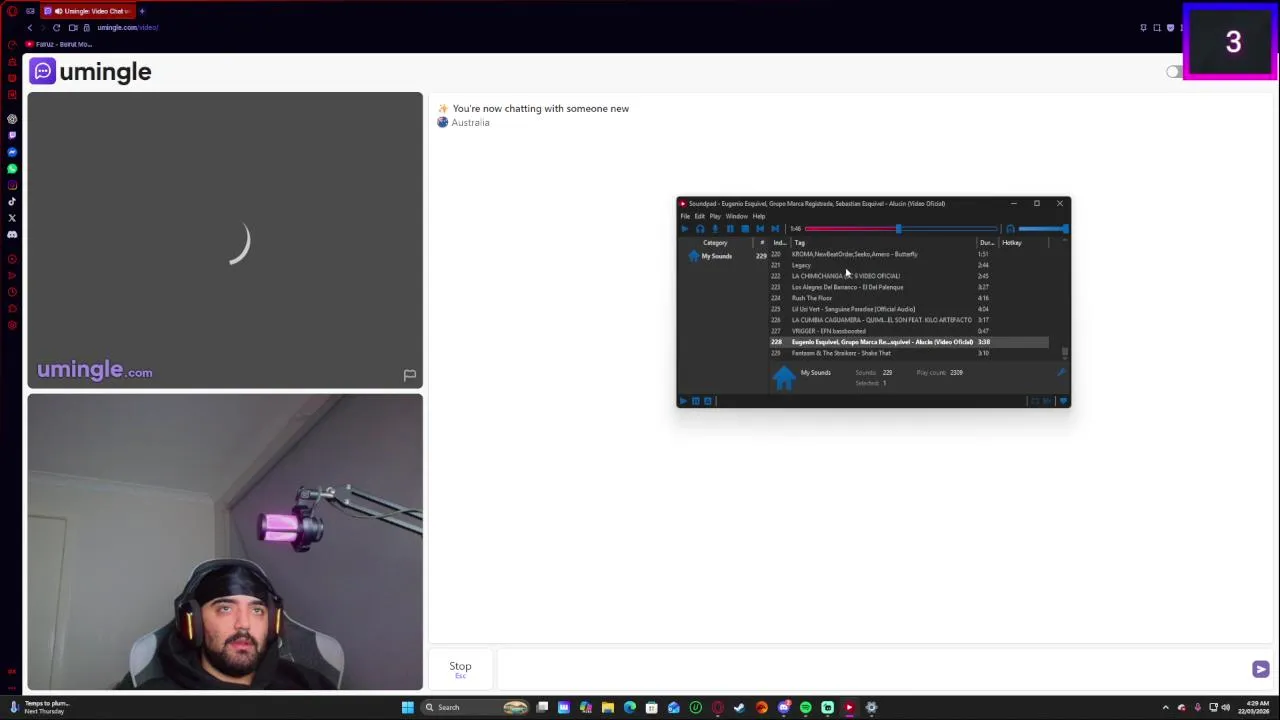The image size is (1280, 720).
Task: Toggle the switch at Umingle header right
Action: tap(1174, 72)
